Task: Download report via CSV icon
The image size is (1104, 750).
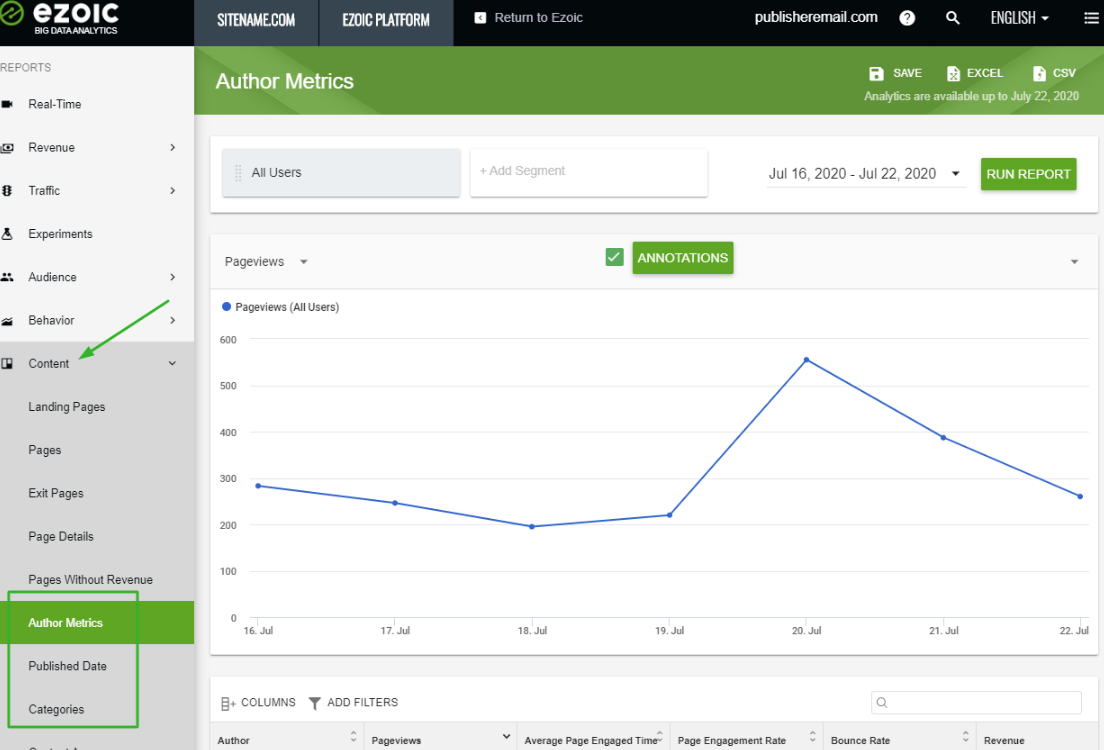Action: (x=1039, y=74)
